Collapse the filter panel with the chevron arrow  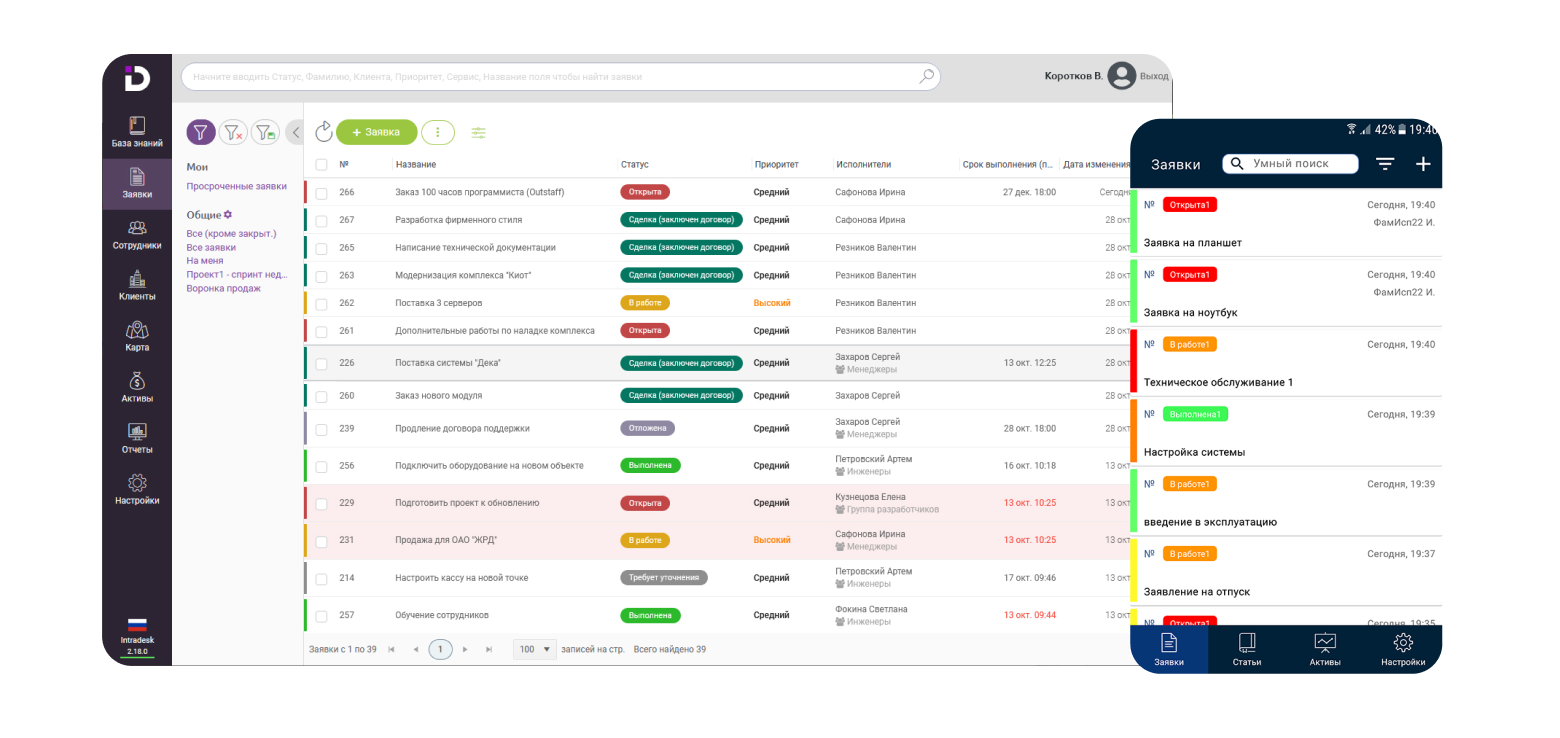click(295, 132)
